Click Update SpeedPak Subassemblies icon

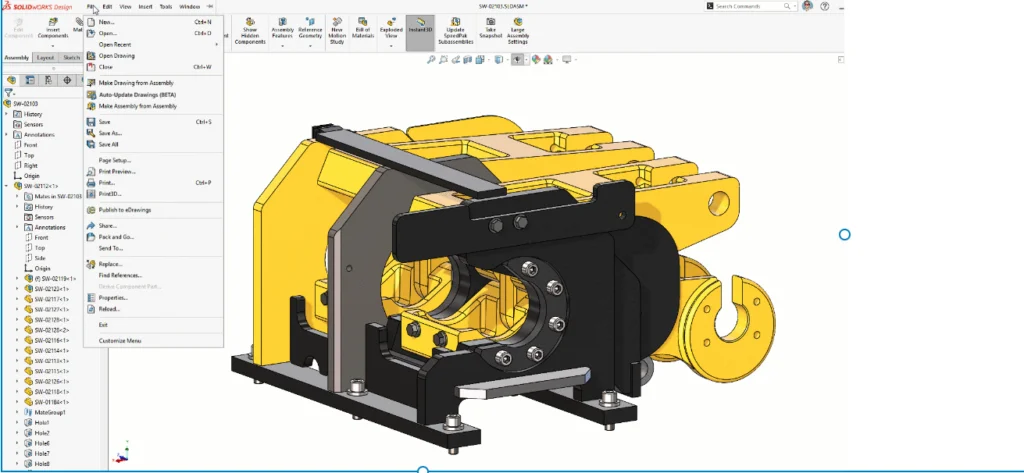point(455,22)
